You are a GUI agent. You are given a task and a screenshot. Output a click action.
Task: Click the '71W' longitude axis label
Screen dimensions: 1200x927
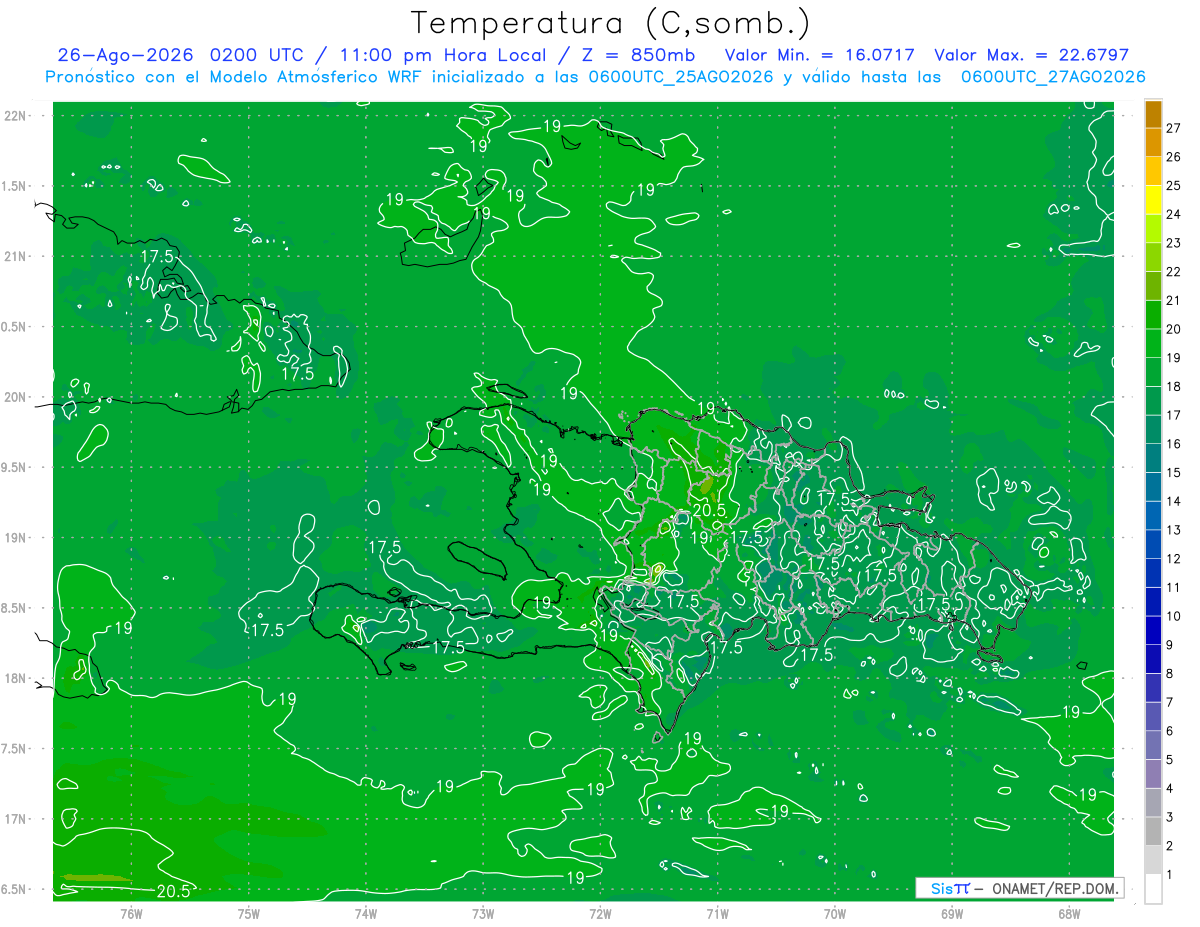[x=717, y=914]
